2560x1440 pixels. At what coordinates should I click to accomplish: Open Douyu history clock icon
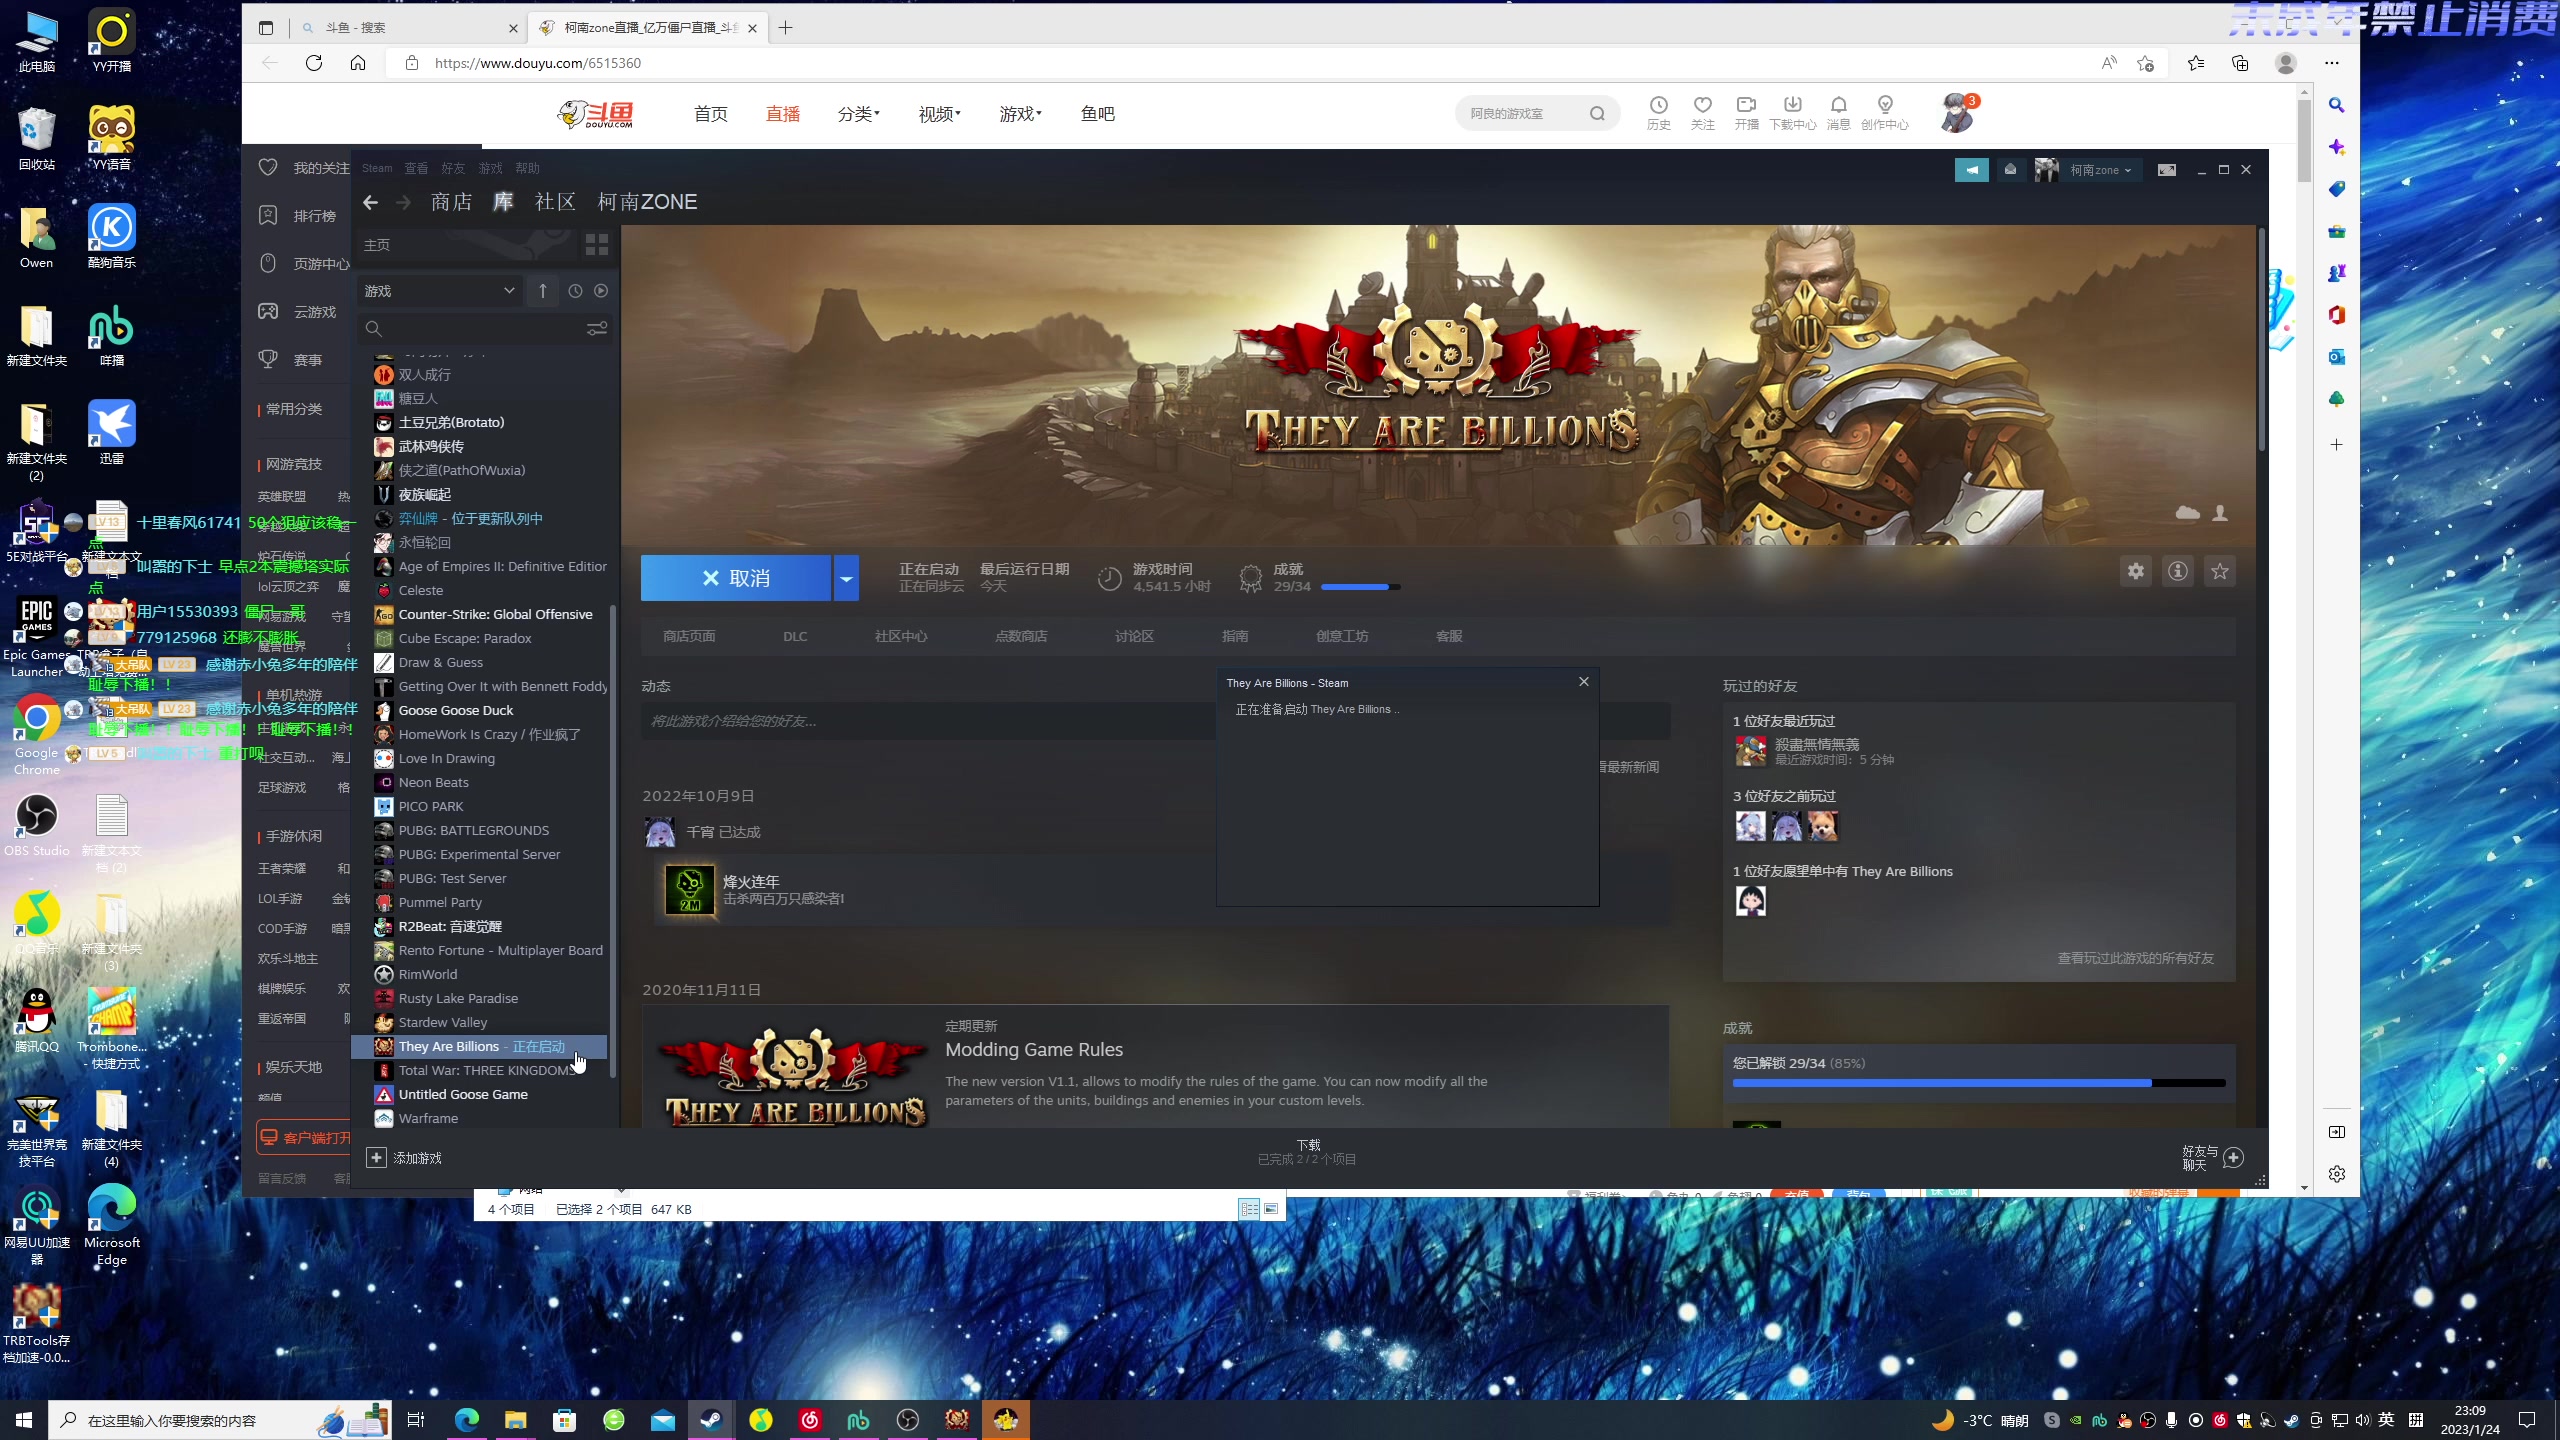point(1659,113)
